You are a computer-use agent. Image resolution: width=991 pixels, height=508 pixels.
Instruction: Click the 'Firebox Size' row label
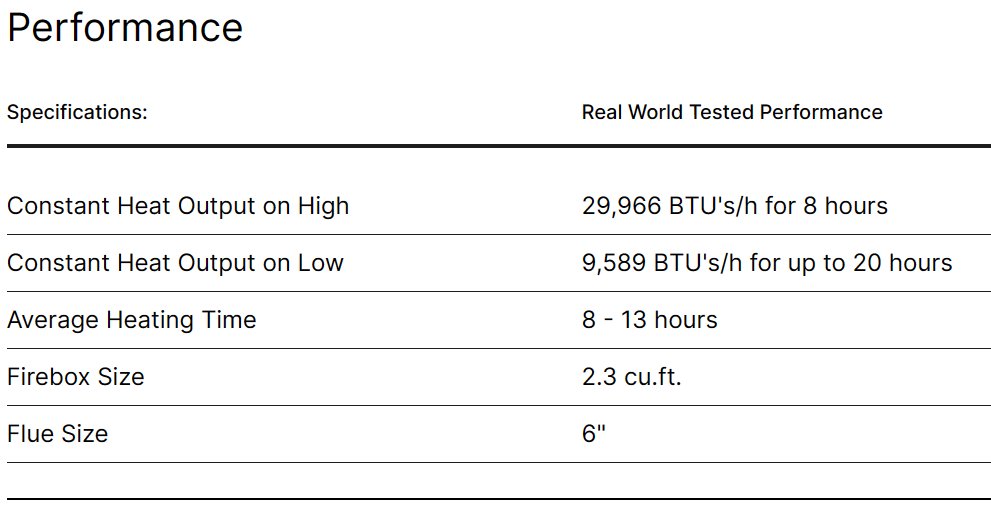pos(76,377)
